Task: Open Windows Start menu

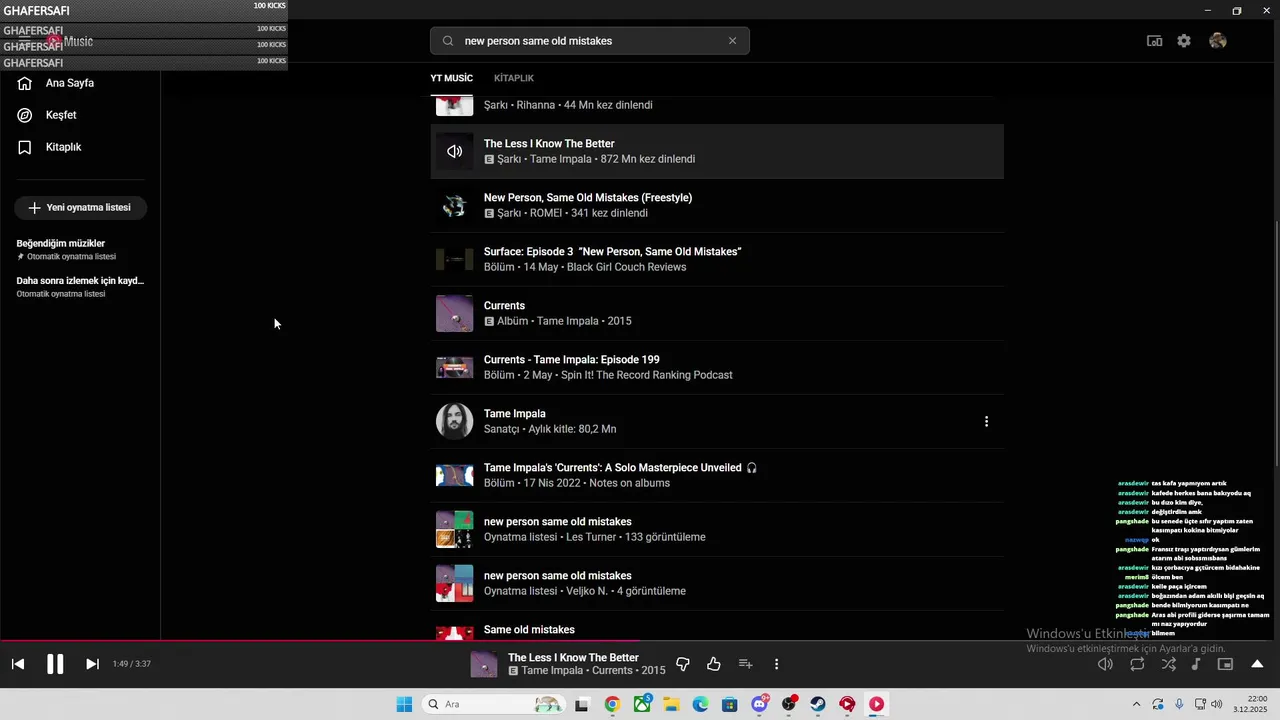Action: 404,704
